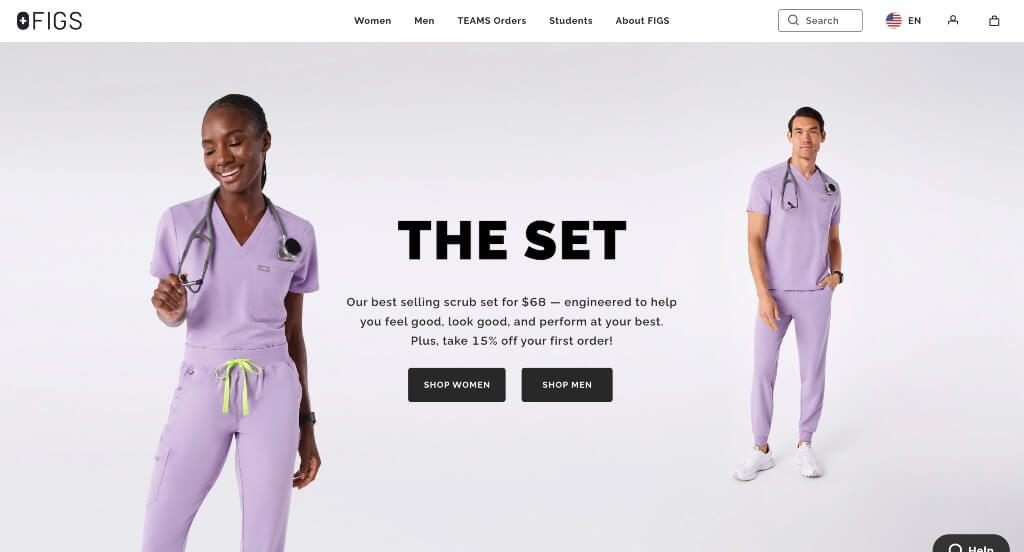Viewport: 1024px width, 552px height.
Task: Click the SHOP MEN button
Action: [567, 385]
